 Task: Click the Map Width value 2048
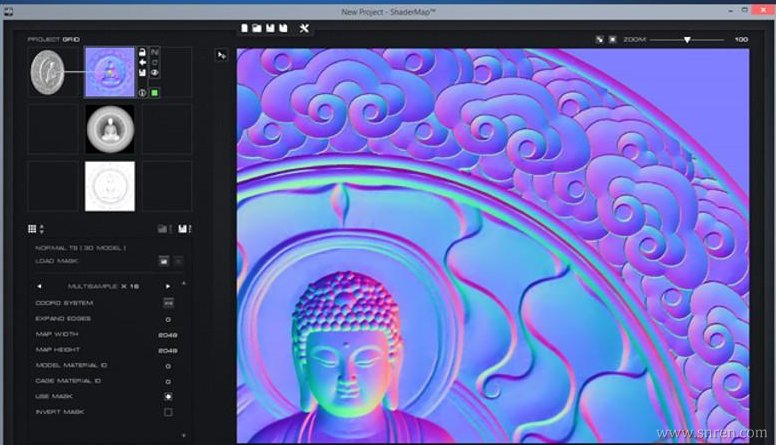coord(168,334)
